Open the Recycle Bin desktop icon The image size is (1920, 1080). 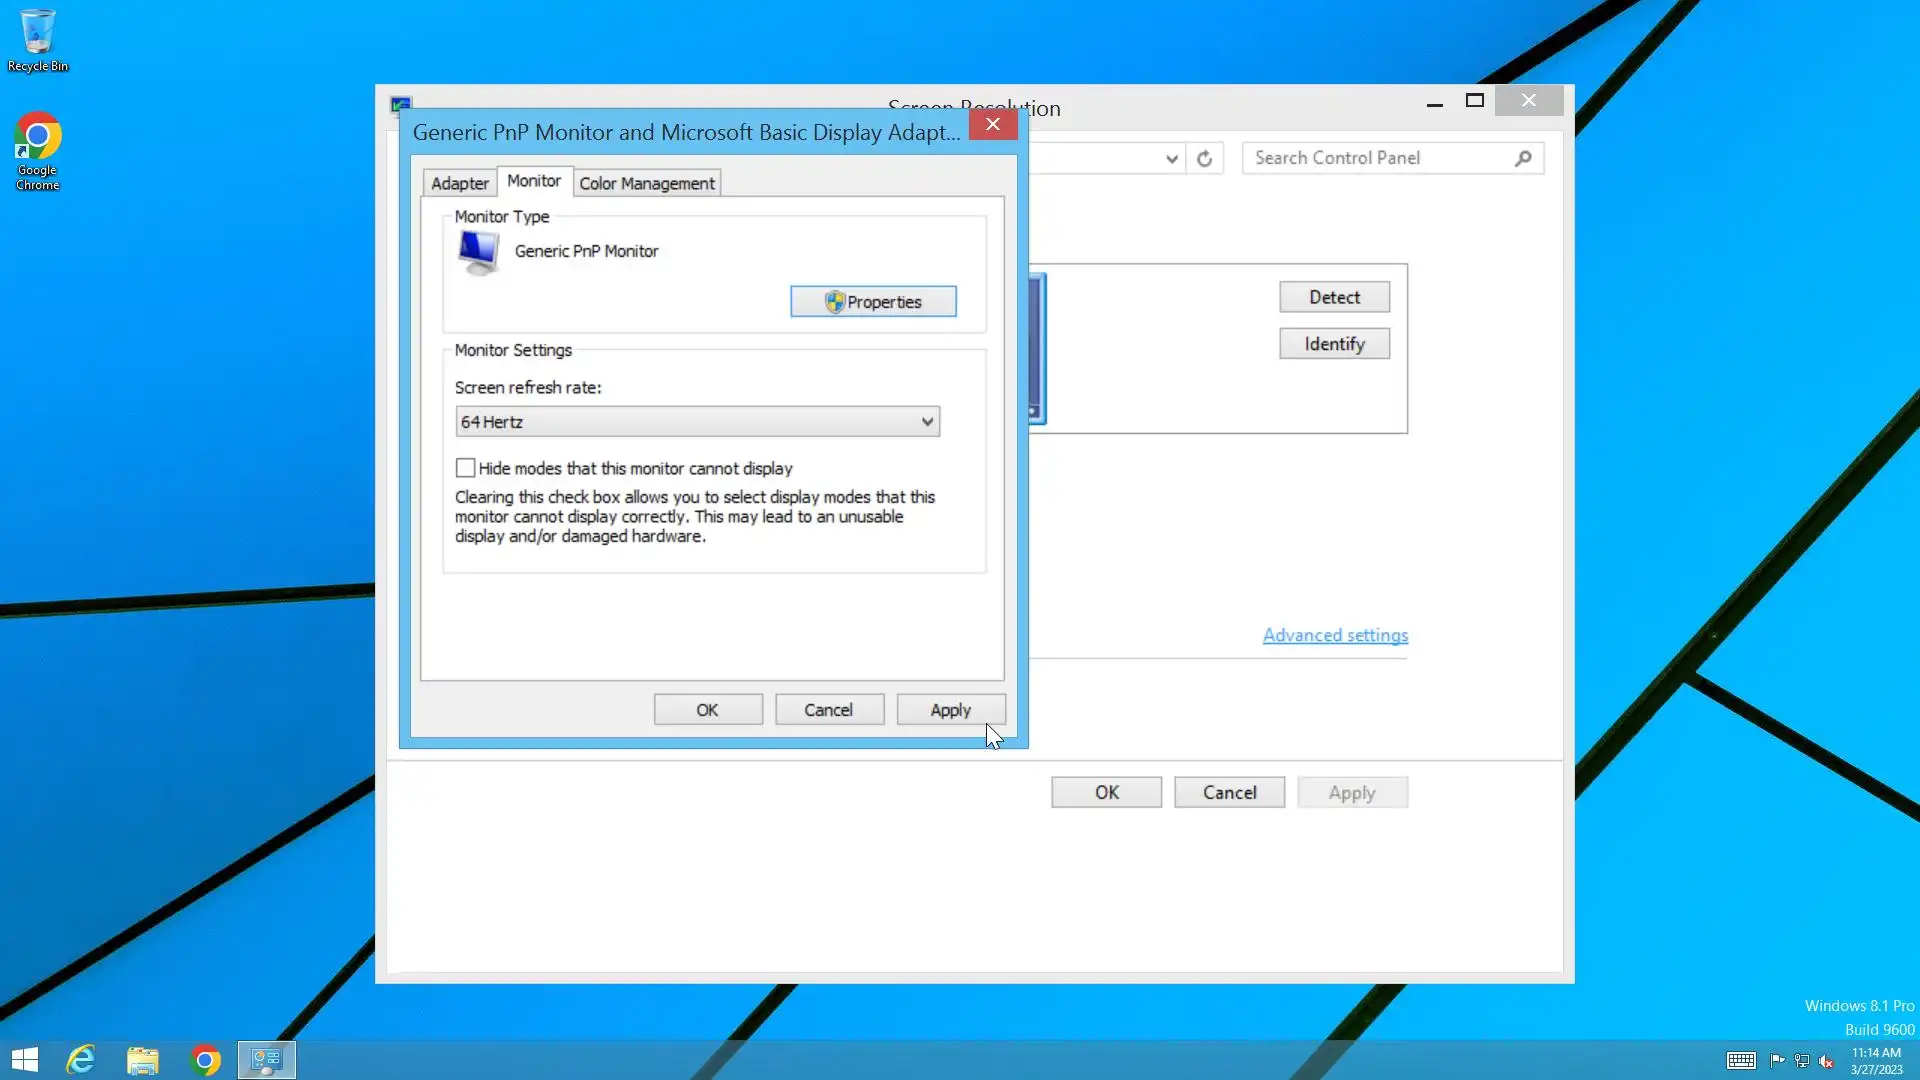coord(37,40)
